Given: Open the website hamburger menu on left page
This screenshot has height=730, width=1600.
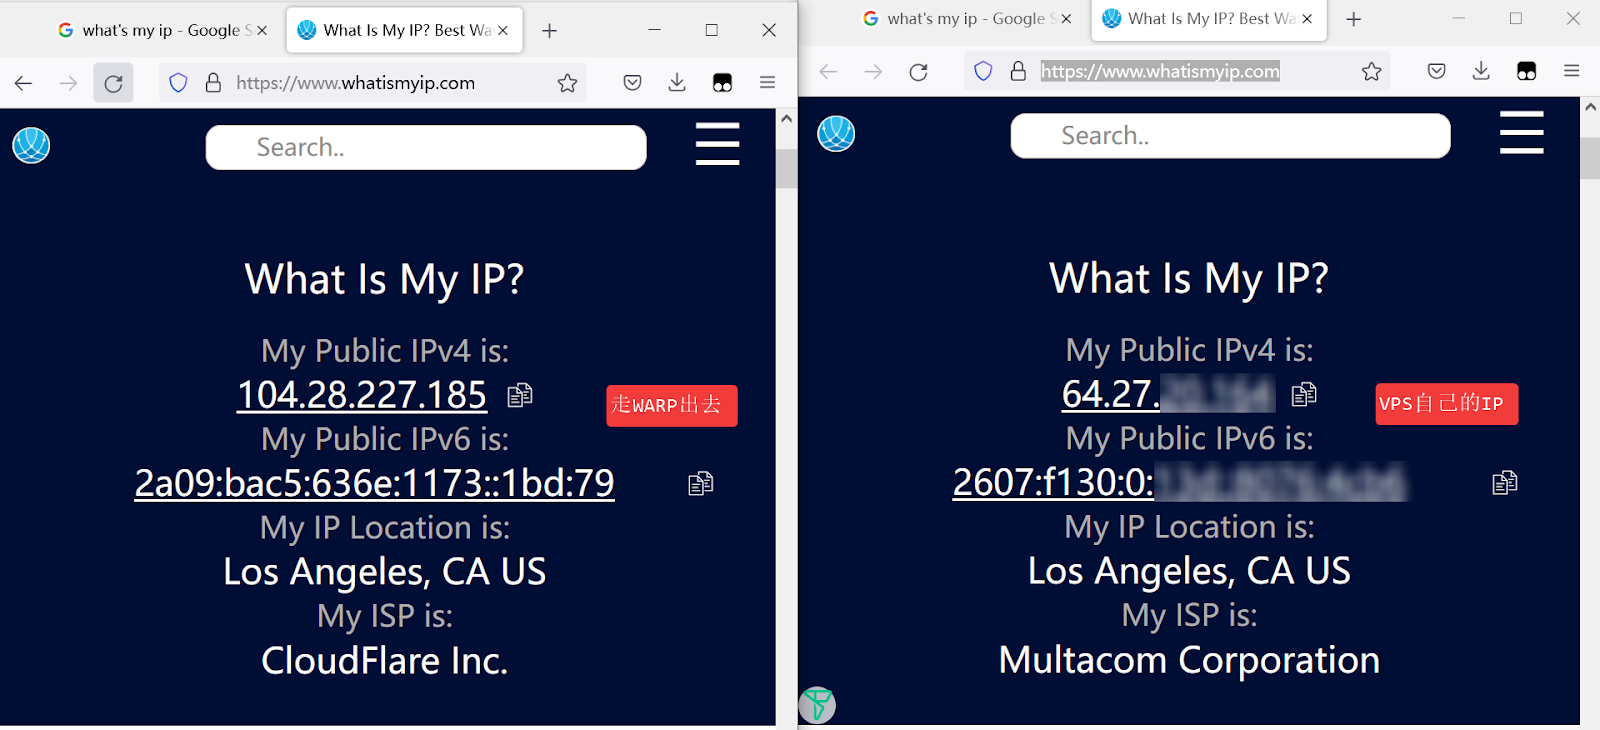Looking at the screenshot, I should [717, 144].
